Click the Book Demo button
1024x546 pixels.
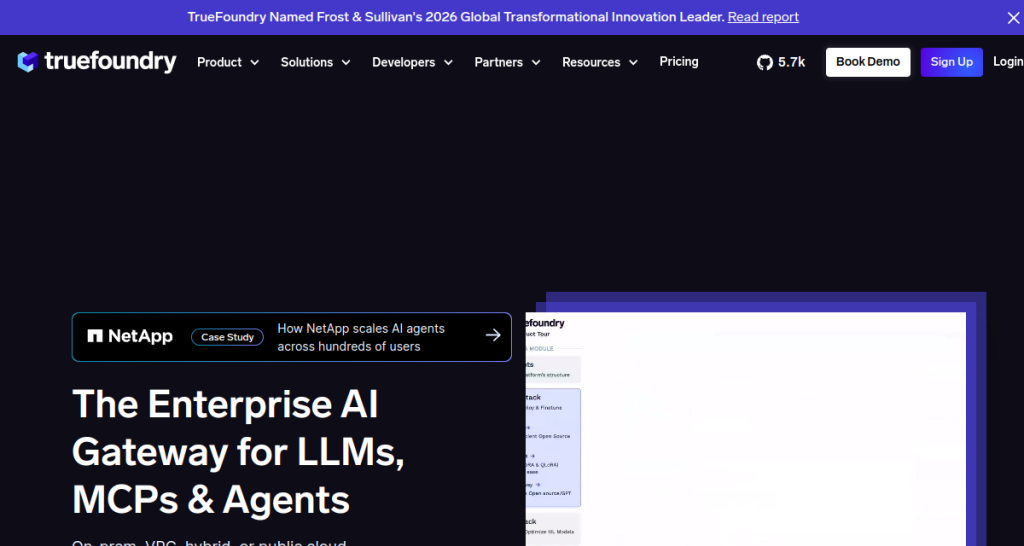pos(868,62)
